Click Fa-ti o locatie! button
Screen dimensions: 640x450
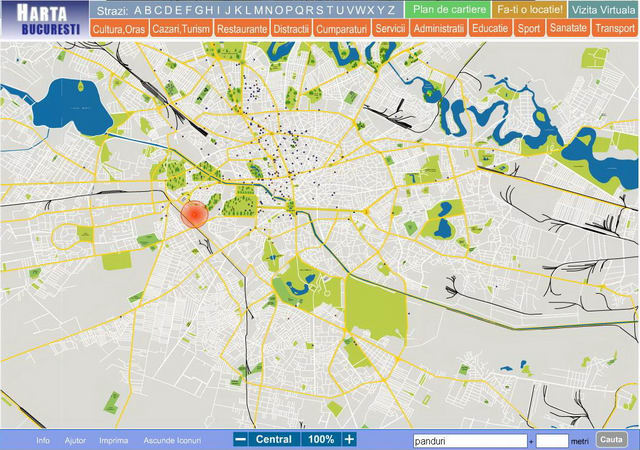coord(530,9)
